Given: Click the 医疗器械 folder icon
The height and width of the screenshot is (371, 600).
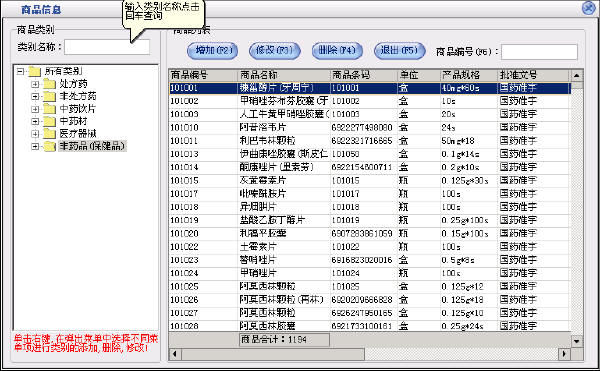Looking at the screenshot, I should click(x=49, y=134).
